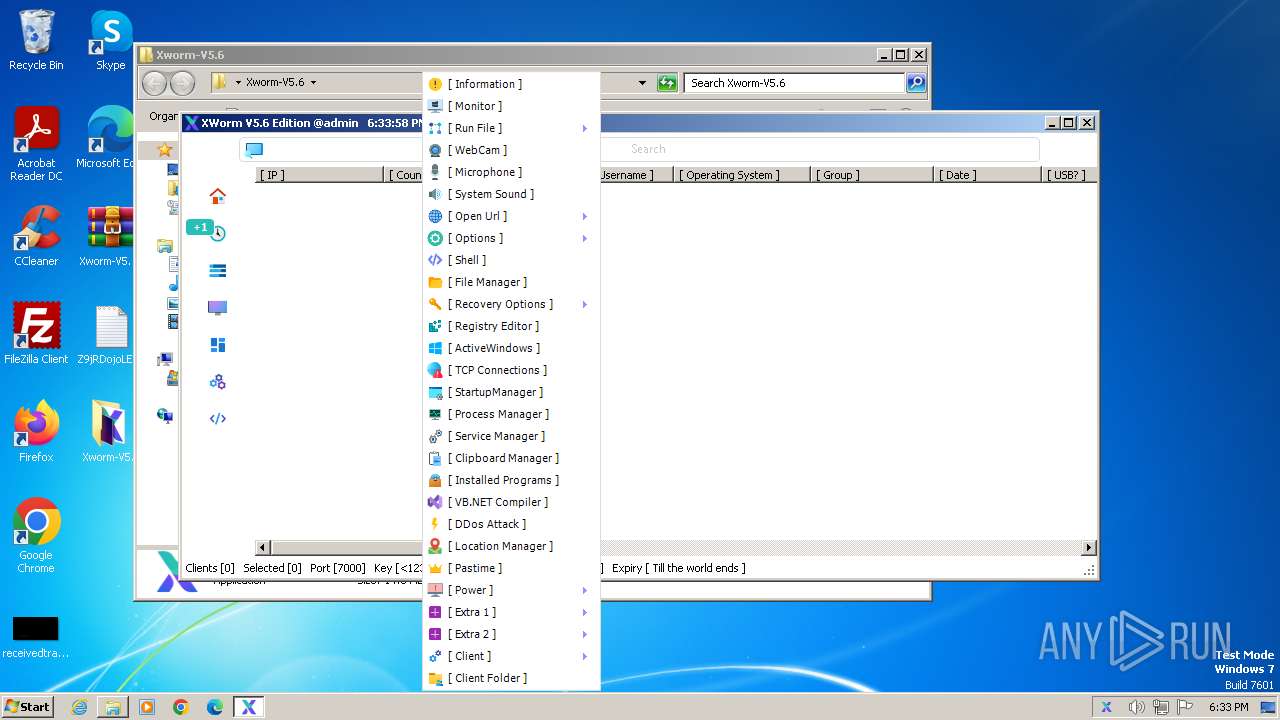Click the Service Manager gears icon
Image resolution: width=1280 pixels, height=720 pixels.
tap(435, 436)
